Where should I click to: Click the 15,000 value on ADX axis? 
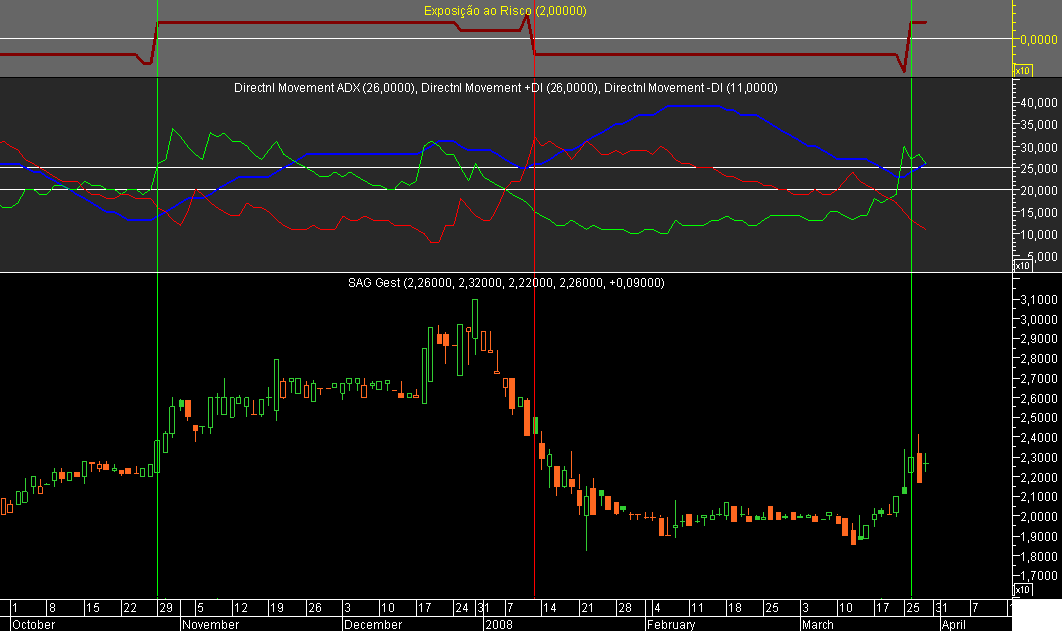[1039, 212]
